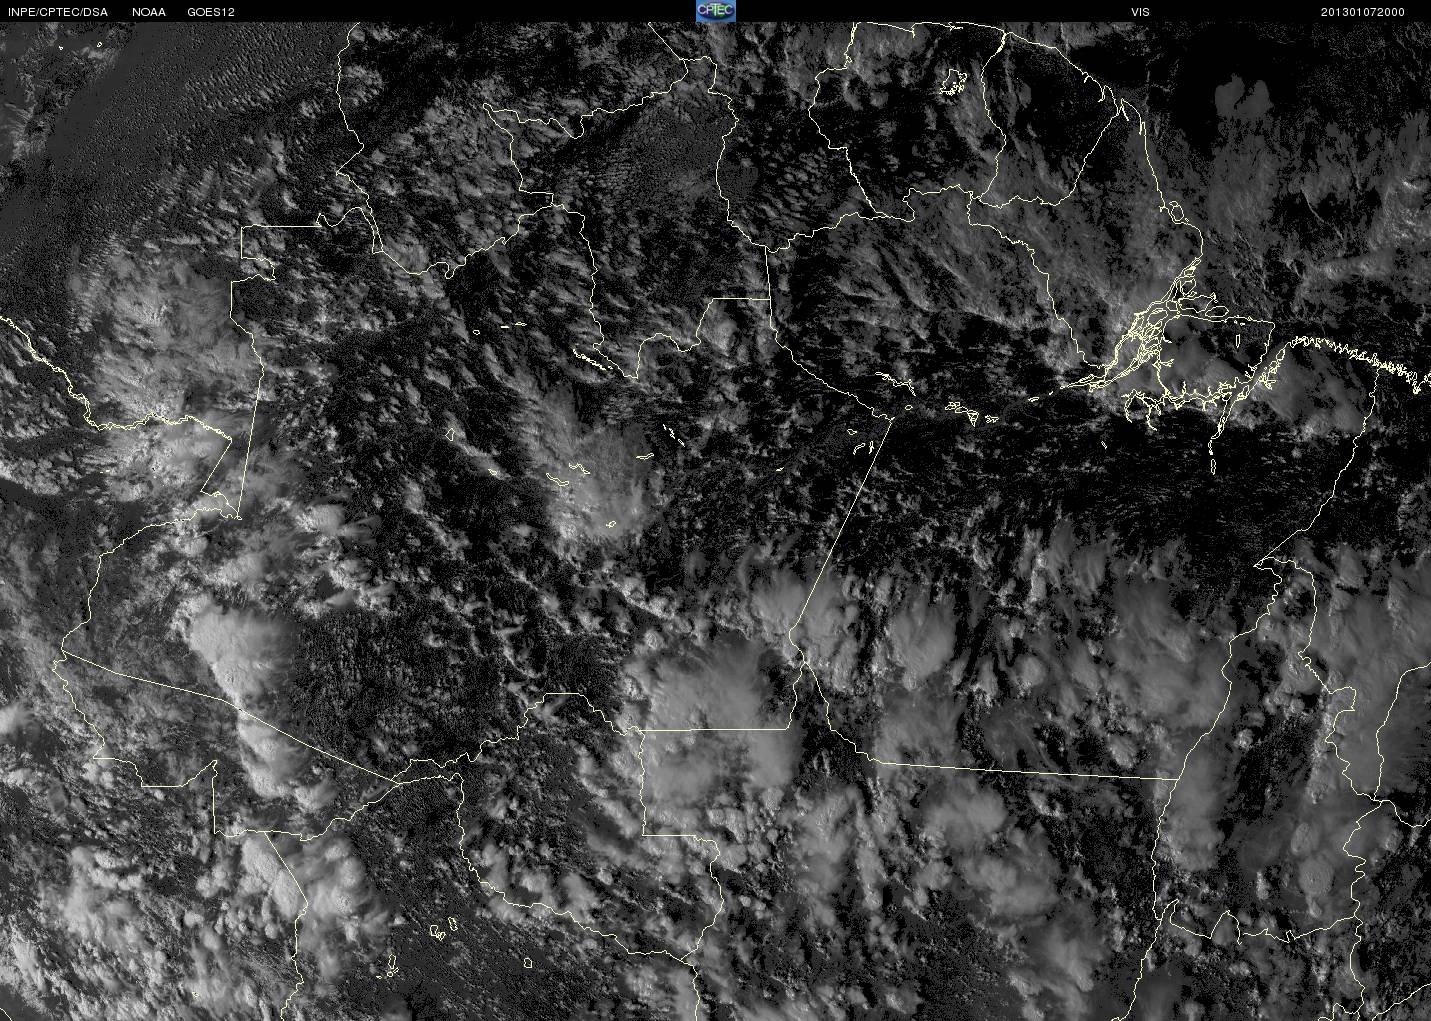Click the 201301072000 timestamp

click(x=1363, y=12)
